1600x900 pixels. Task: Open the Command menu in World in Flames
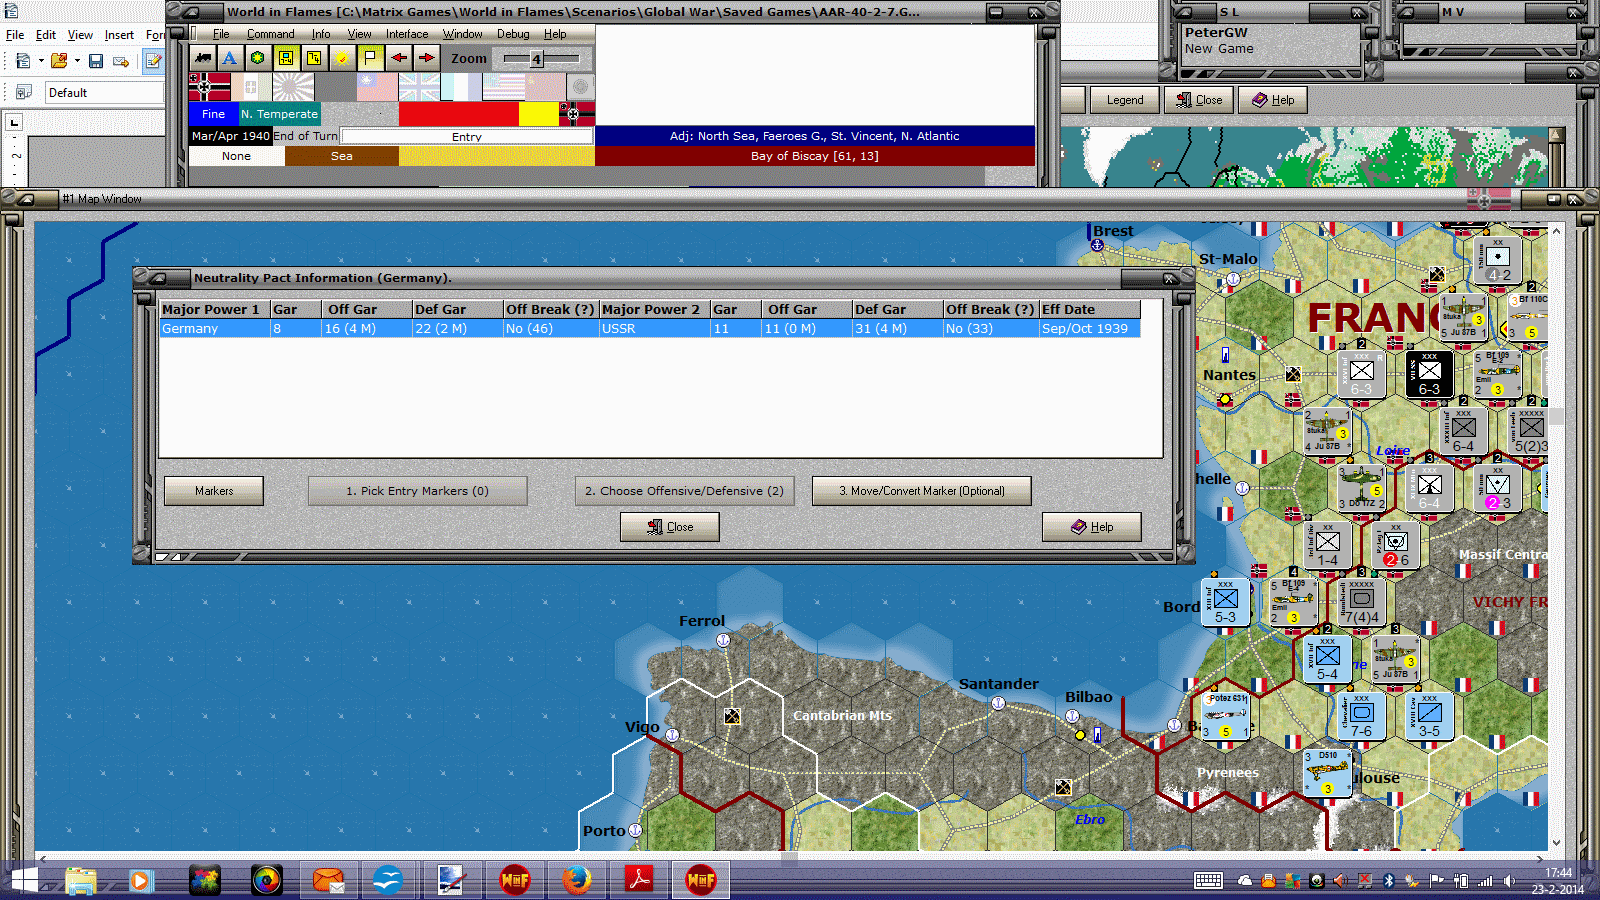[270, 34]
